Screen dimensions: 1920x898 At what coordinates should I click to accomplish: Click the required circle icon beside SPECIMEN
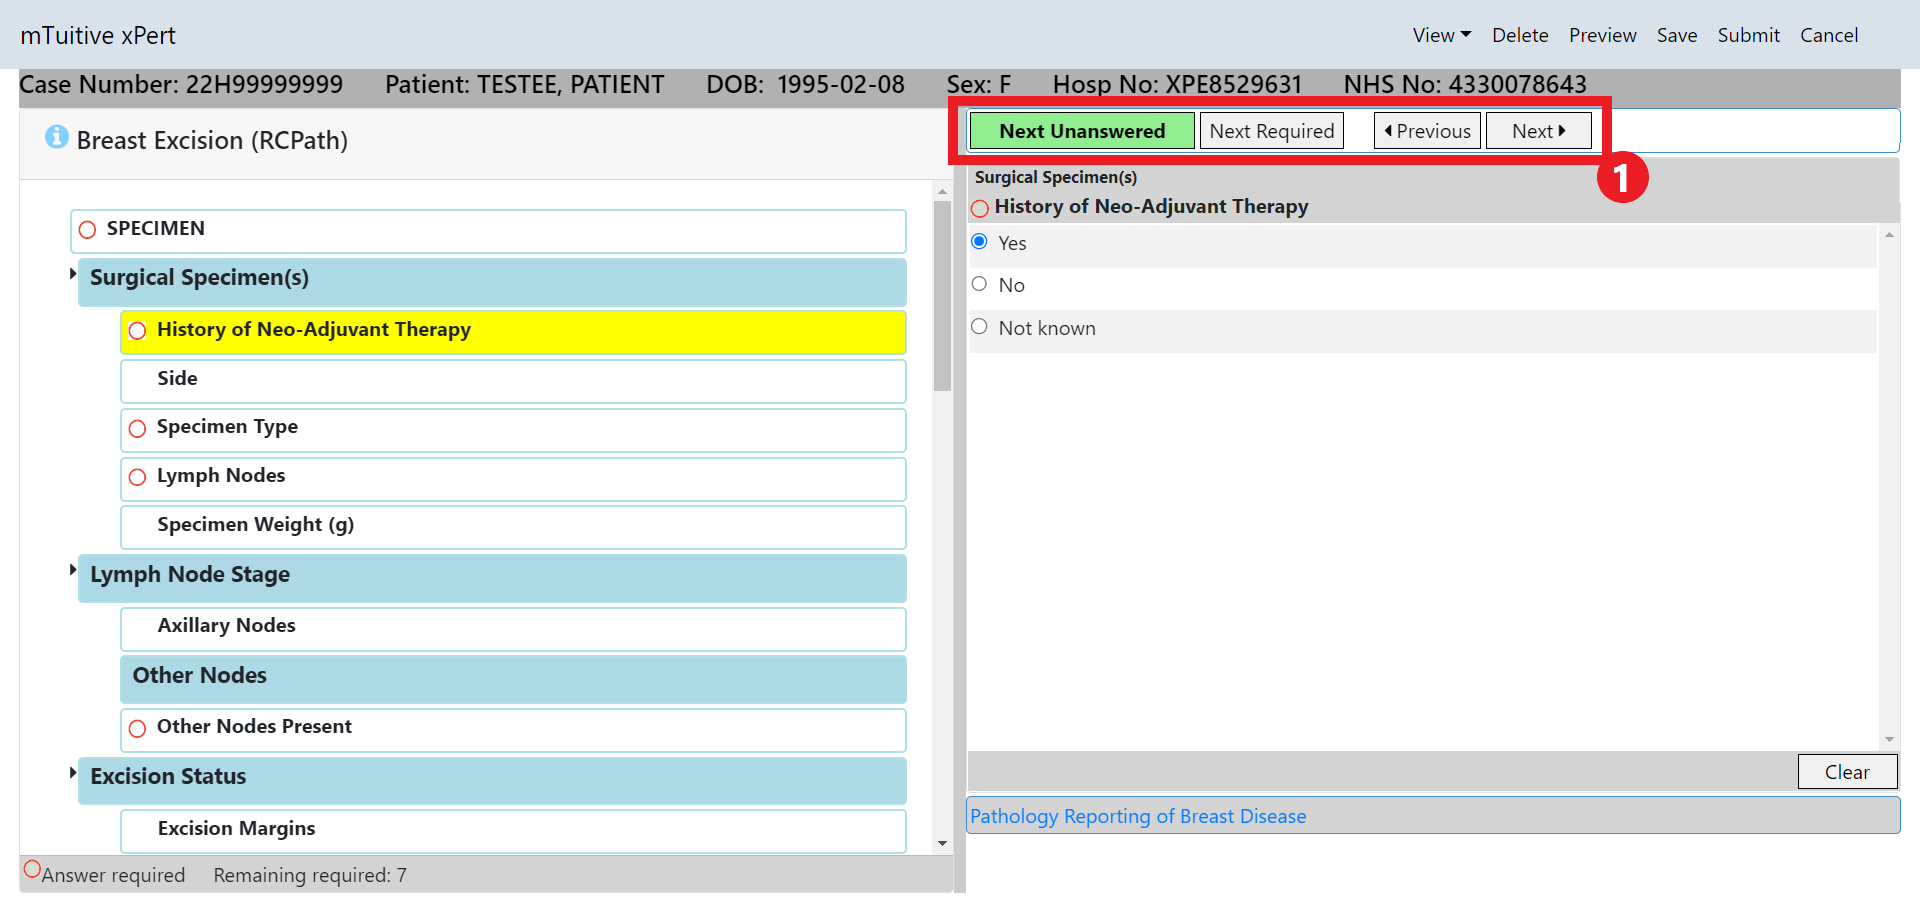[87, 230]
